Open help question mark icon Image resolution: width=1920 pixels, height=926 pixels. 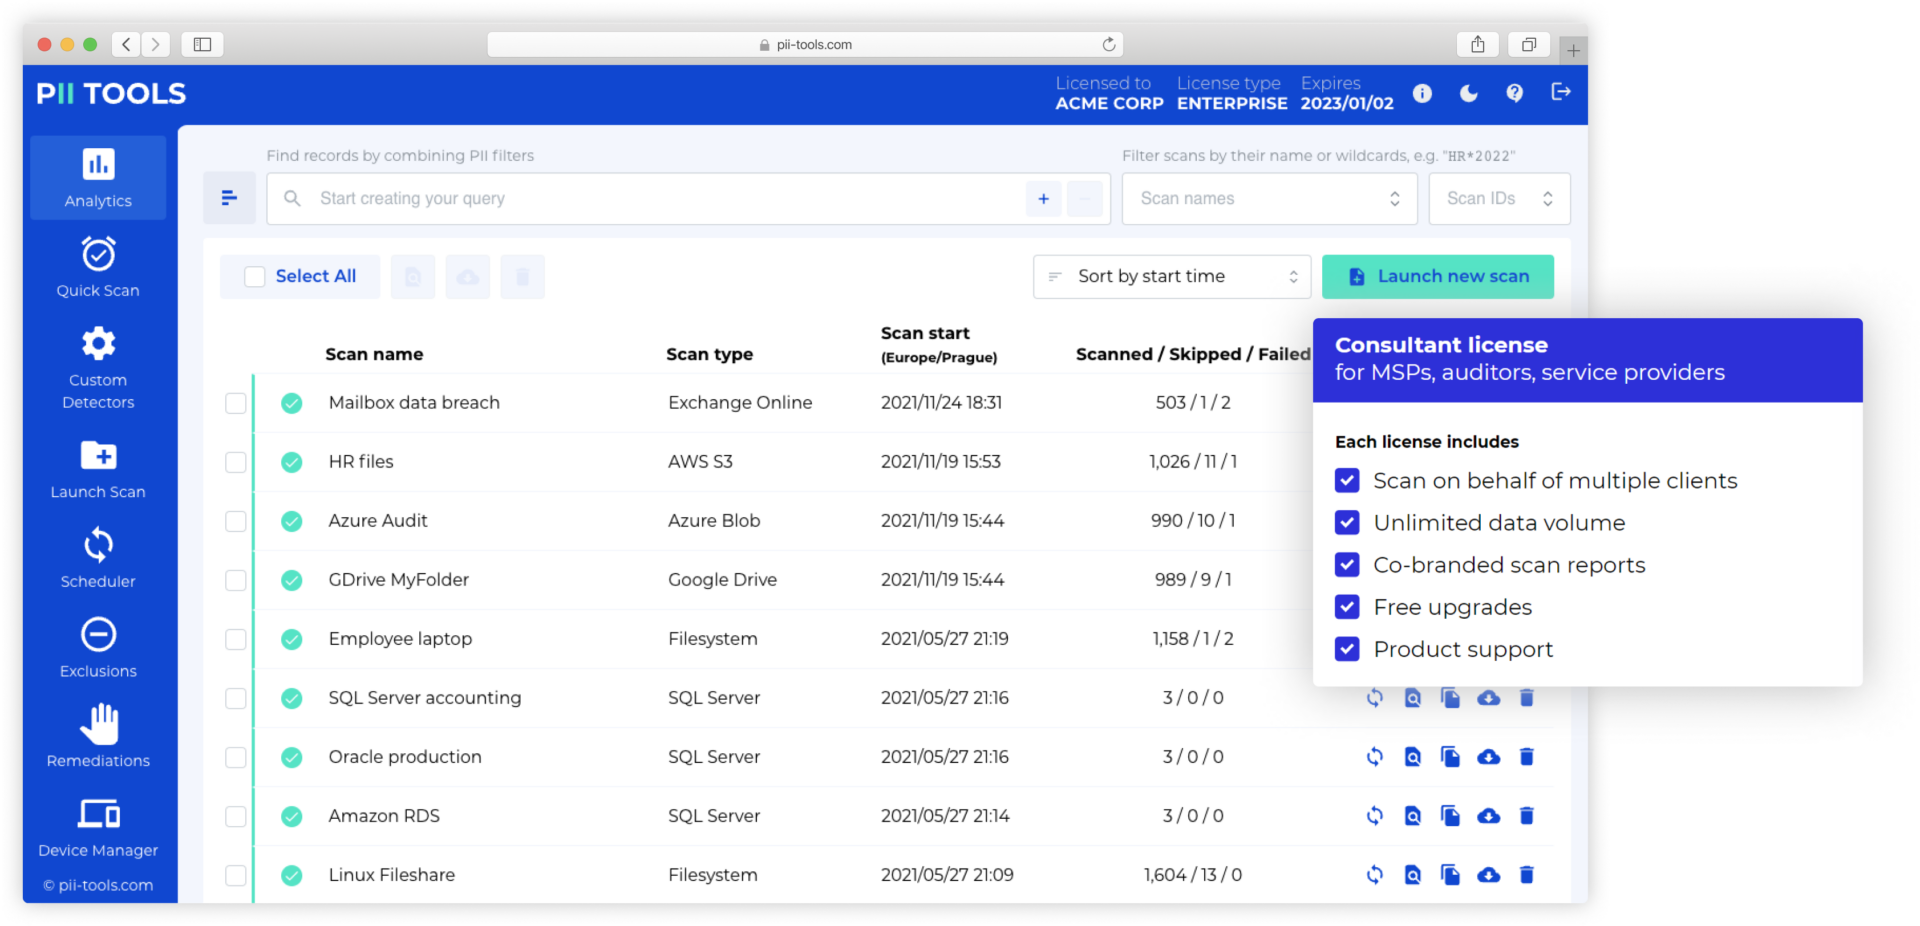(x=1515, y=93)
